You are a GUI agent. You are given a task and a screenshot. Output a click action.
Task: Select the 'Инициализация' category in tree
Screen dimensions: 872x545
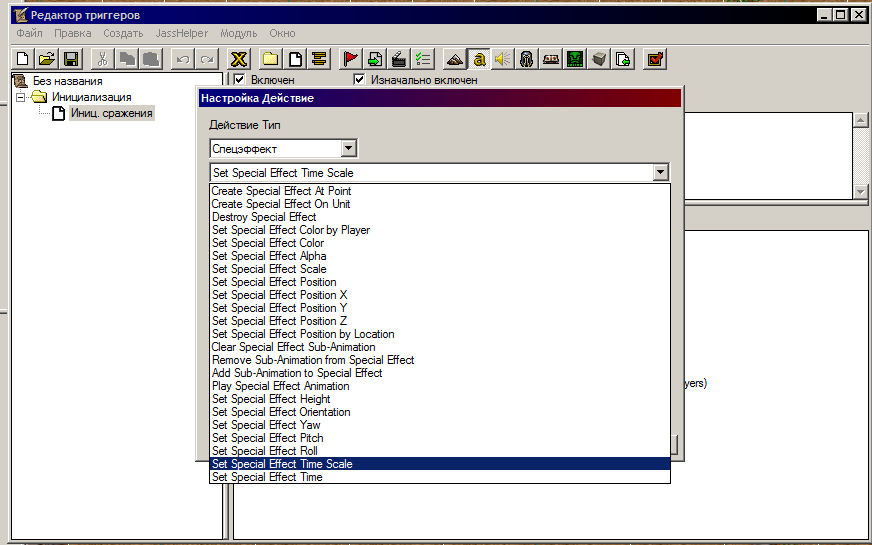click(92, 97)
